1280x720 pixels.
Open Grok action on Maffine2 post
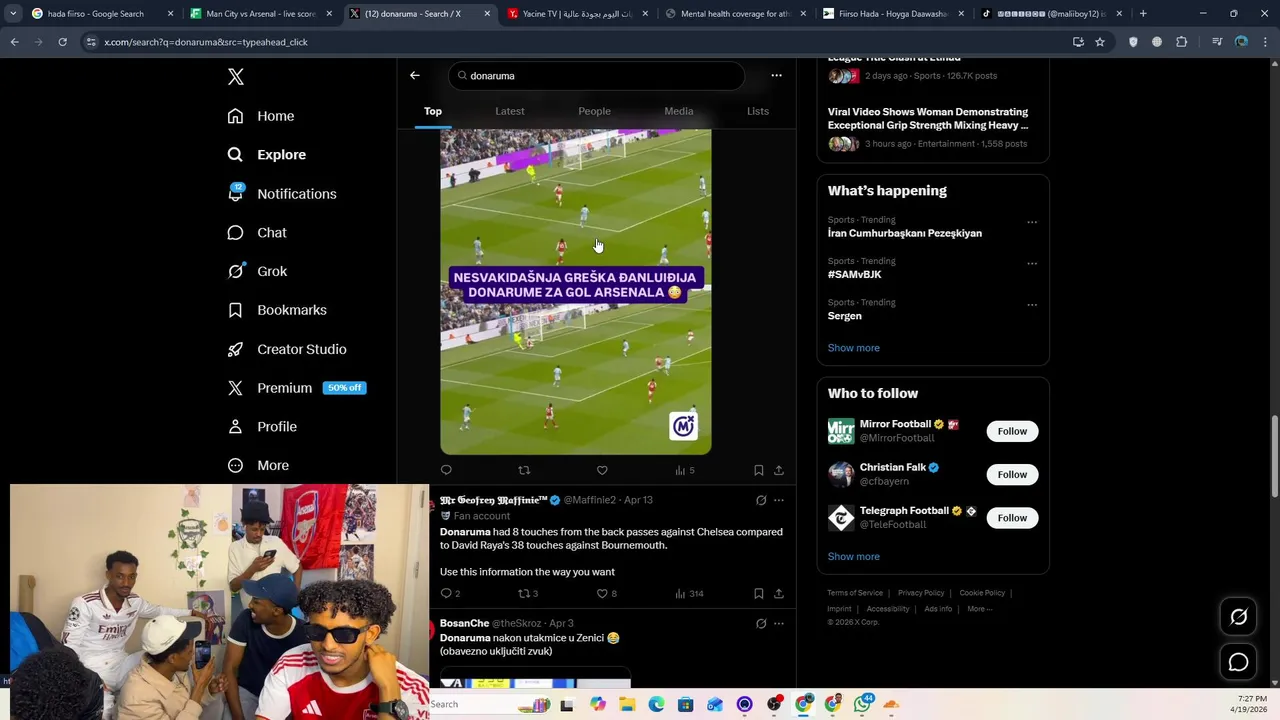click(761, 500)
